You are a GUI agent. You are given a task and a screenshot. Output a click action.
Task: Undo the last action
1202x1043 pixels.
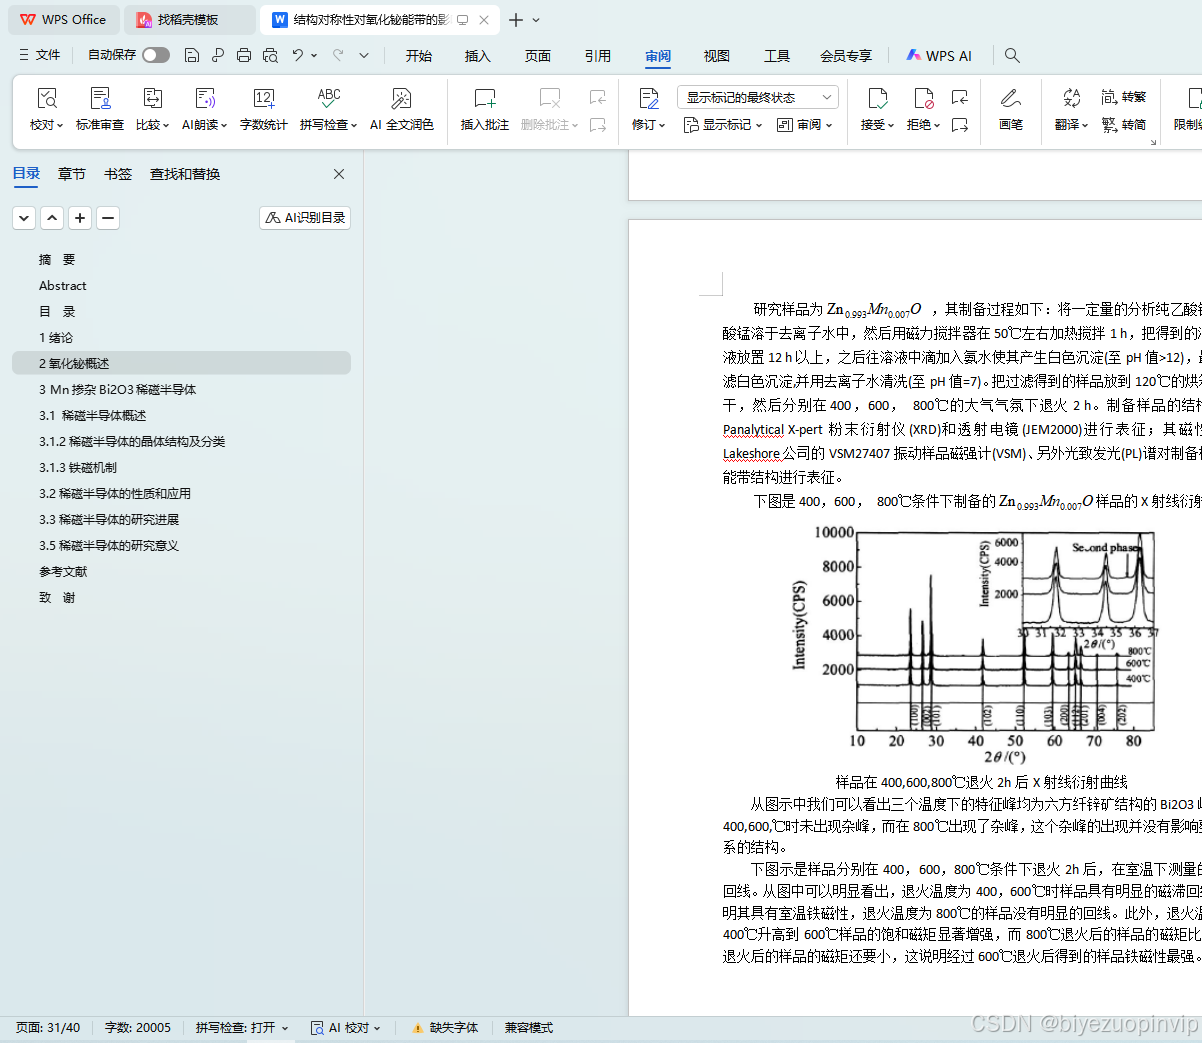(x=298, y=55)
